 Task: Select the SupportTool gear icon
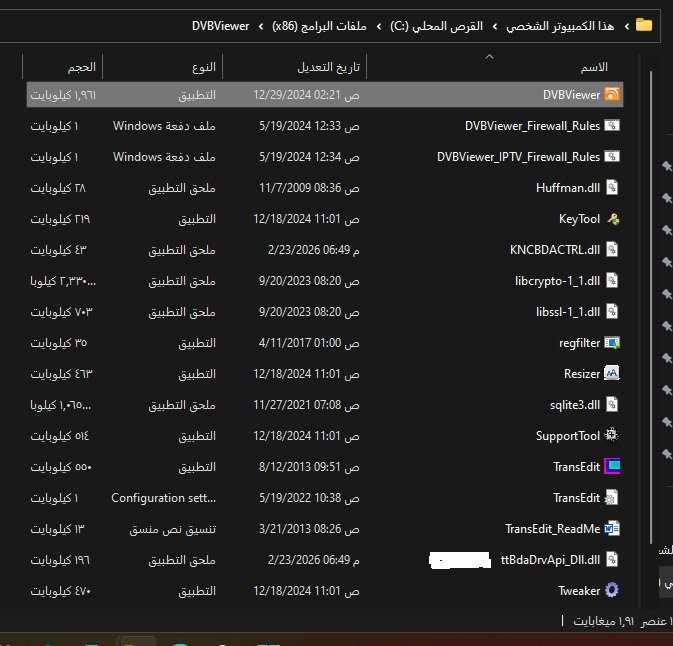(612, 436)
